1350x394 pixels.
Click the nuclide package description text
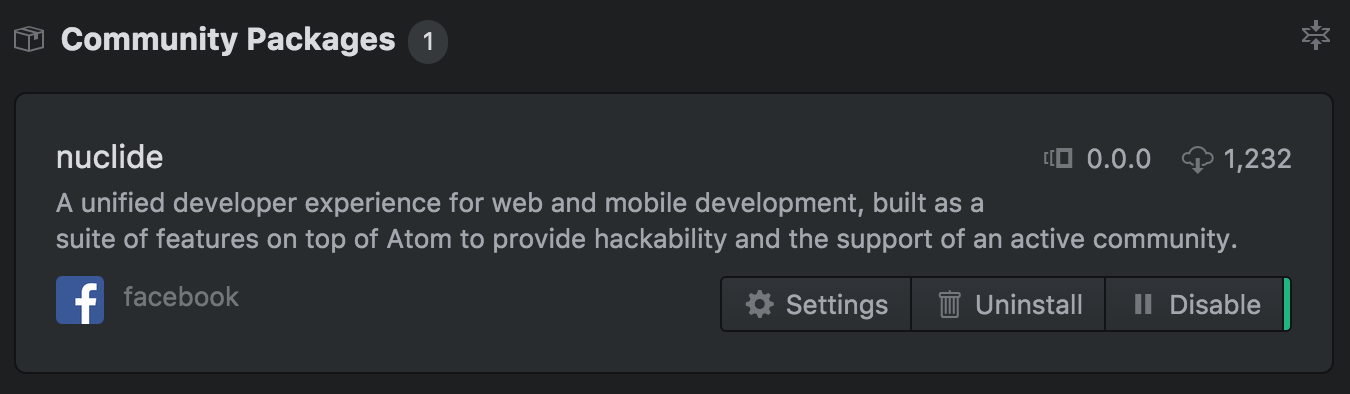(x=647, y=222)
